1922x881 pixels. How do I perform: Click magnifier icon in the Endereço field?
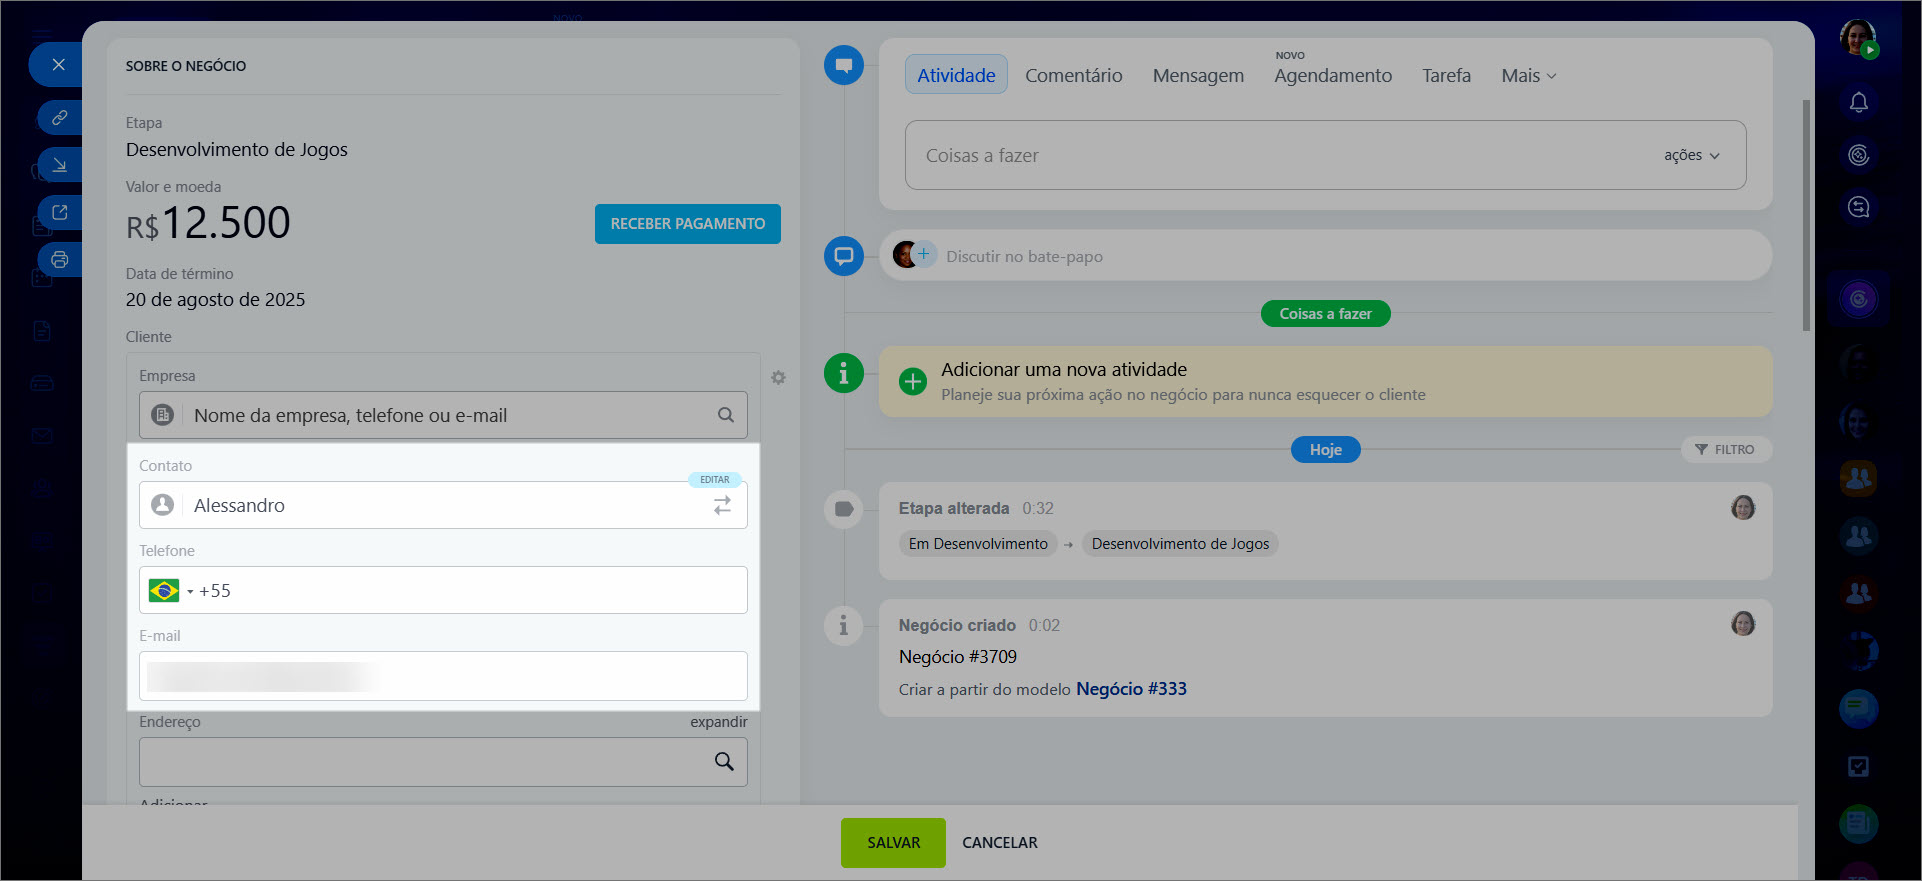click(x=724, y=762)
